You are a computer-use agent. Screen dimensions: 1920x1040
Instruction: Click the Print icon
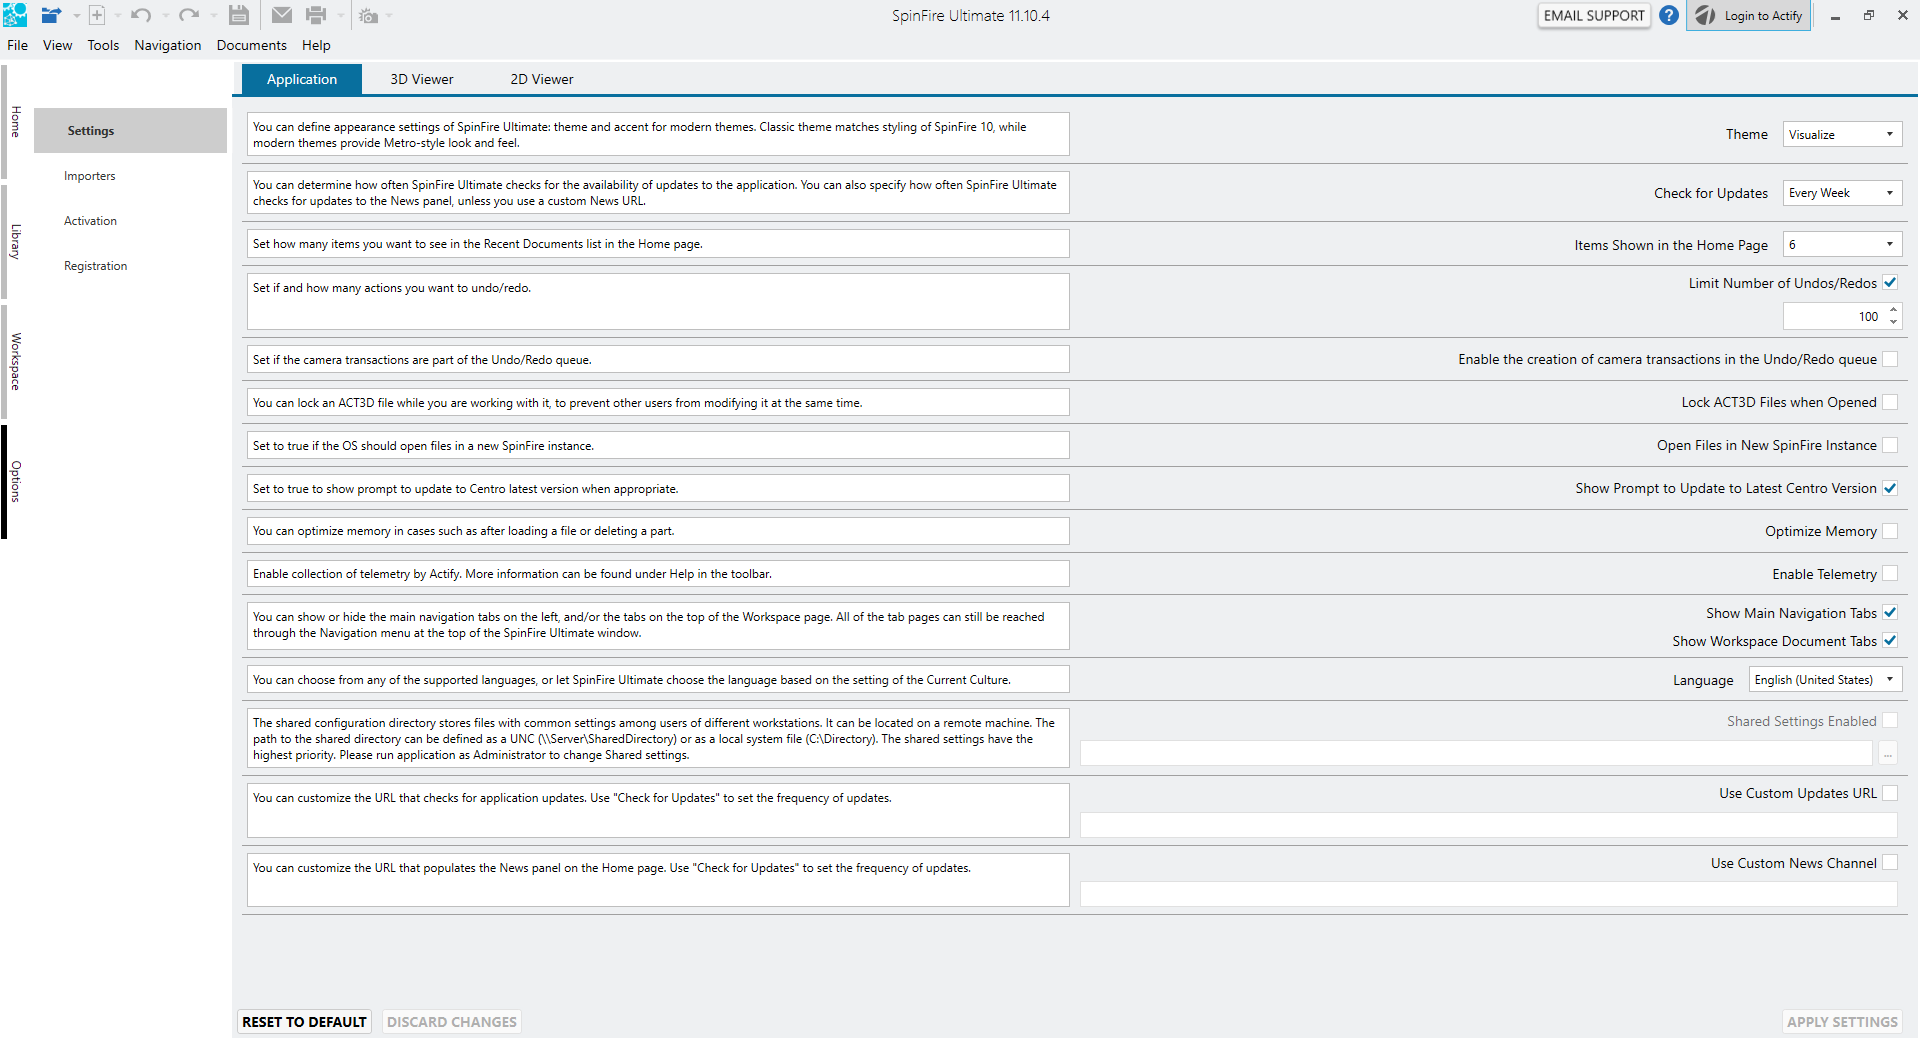[x=316, y=15]
